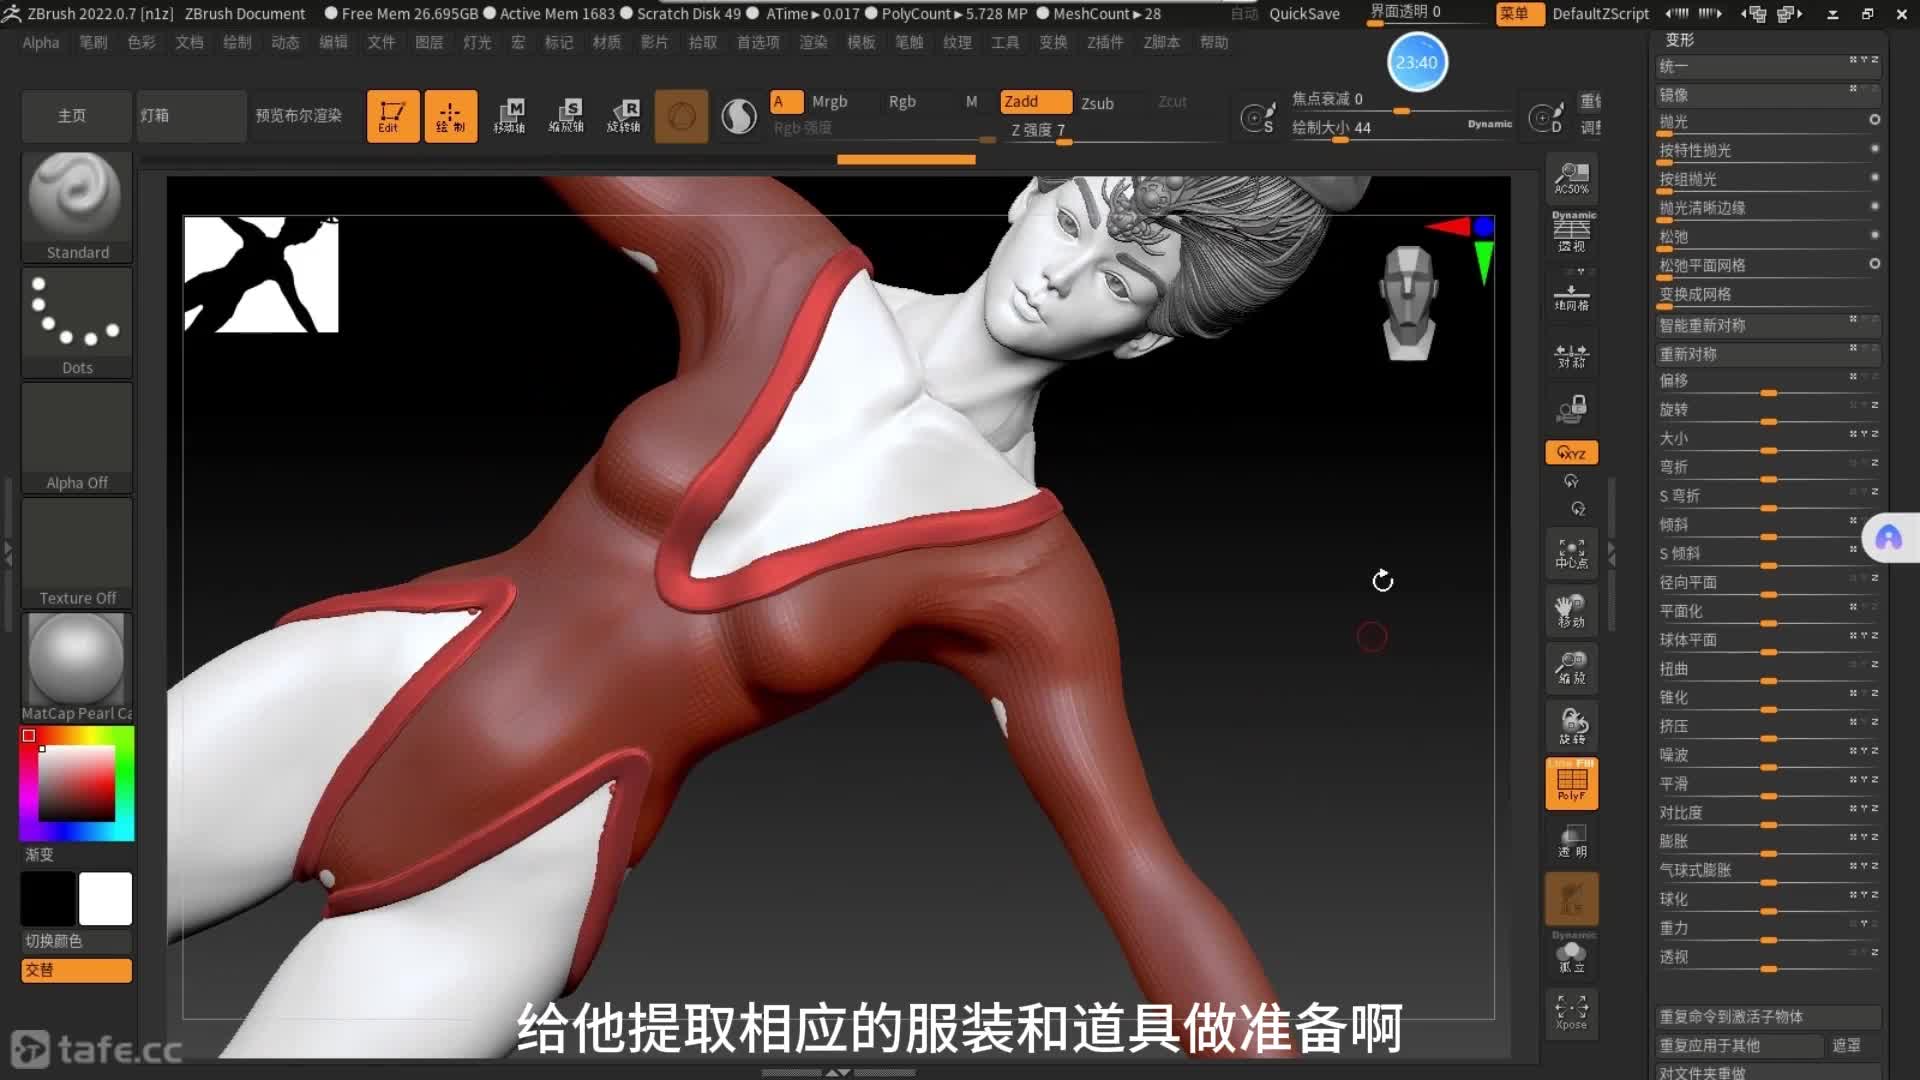Click the Xpose icon in right shelf
Viewport: 1920px width, 1080px height.
tap(1571, 1012)
